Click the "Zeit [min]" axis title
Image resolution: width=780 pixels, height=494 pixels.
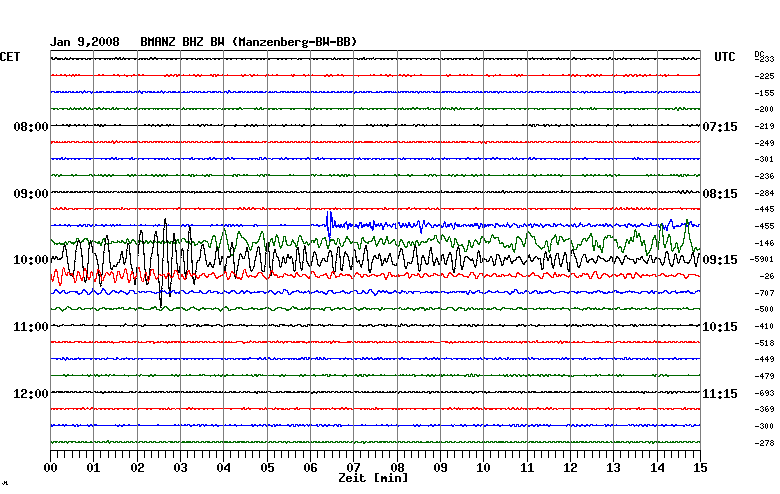[x=373, y=478]
